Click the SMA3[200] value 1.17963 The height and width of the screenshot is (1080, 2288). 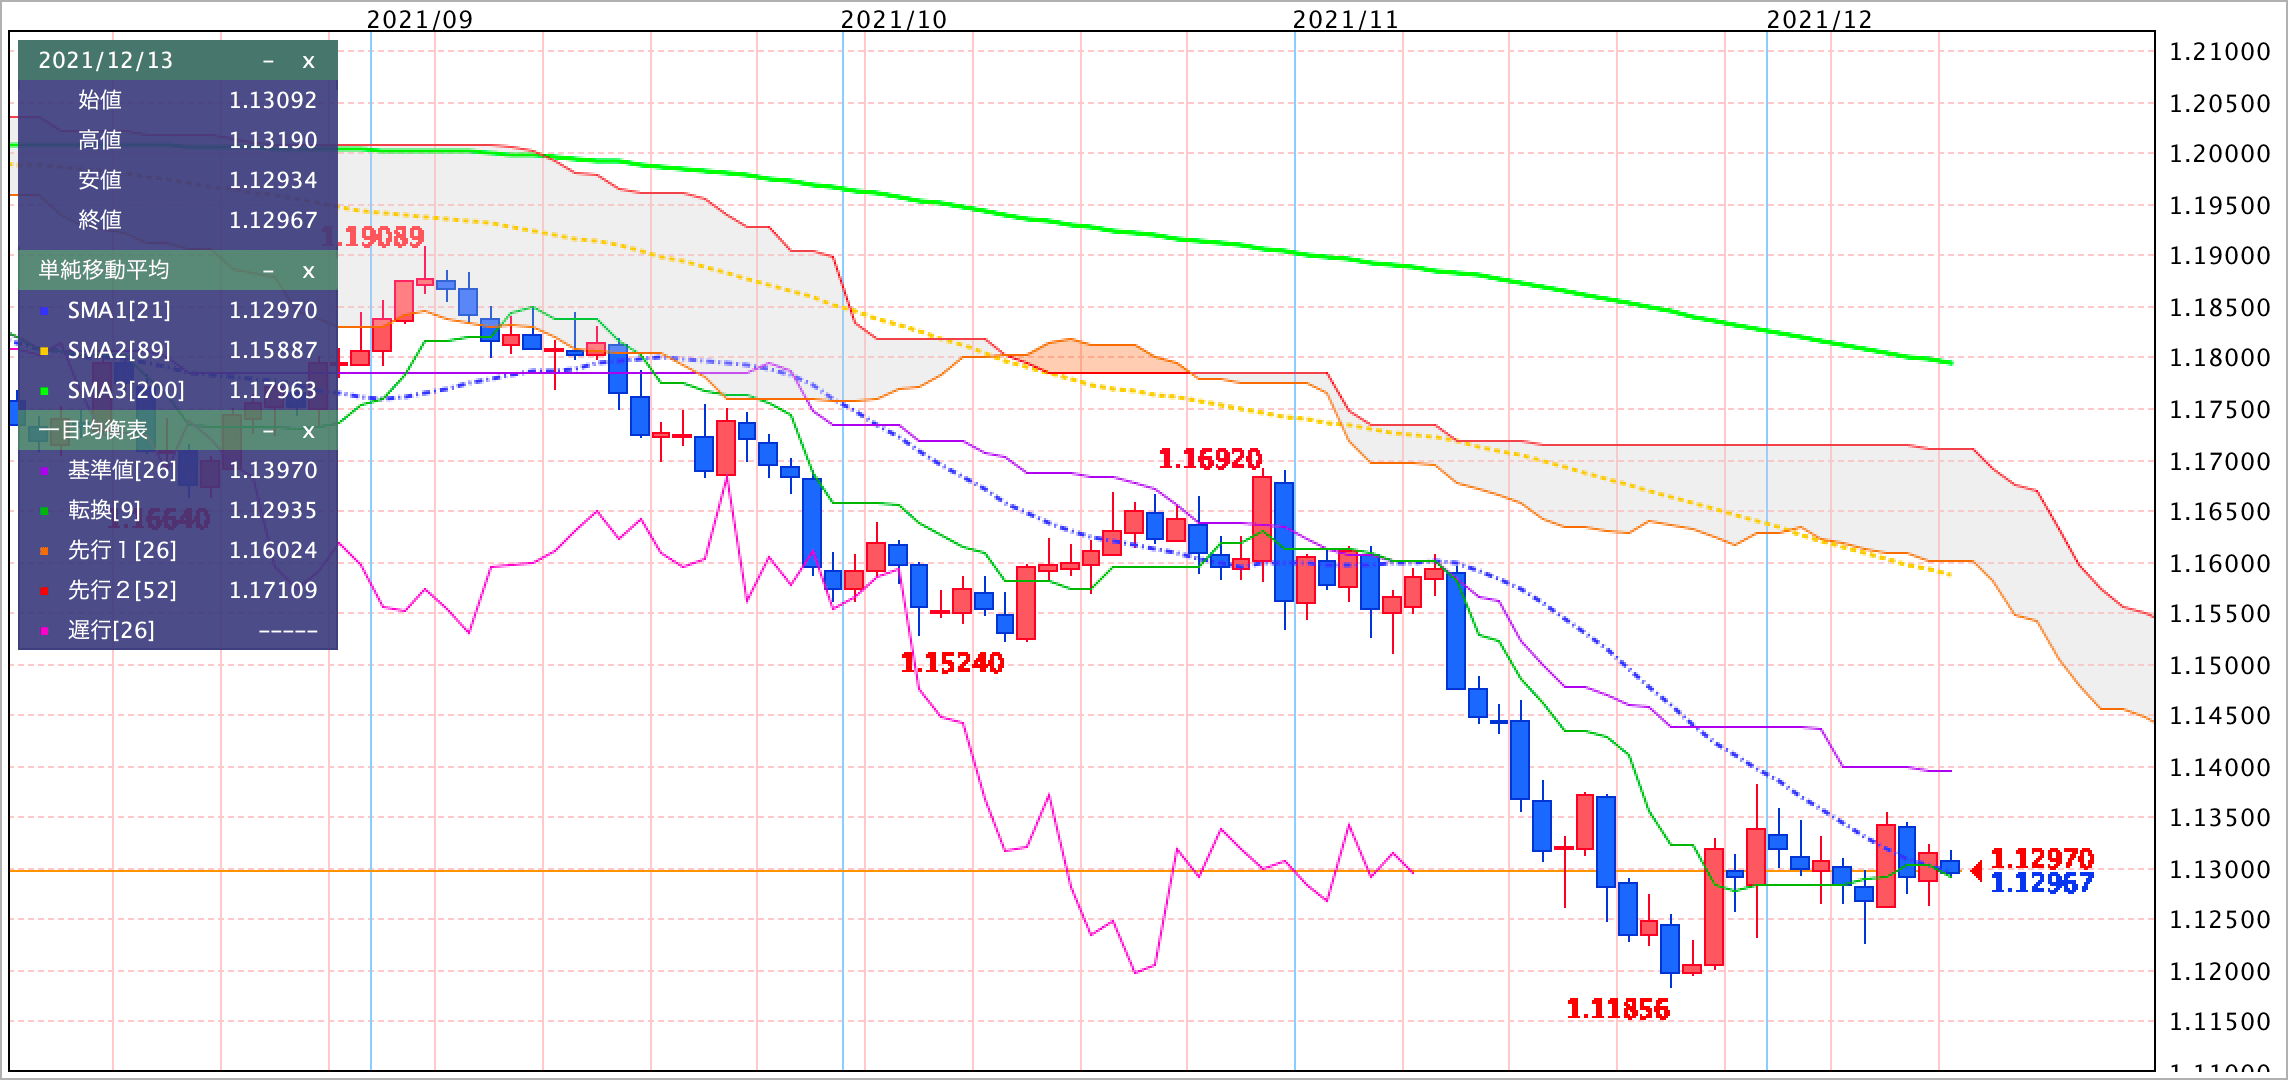[273, 391]
